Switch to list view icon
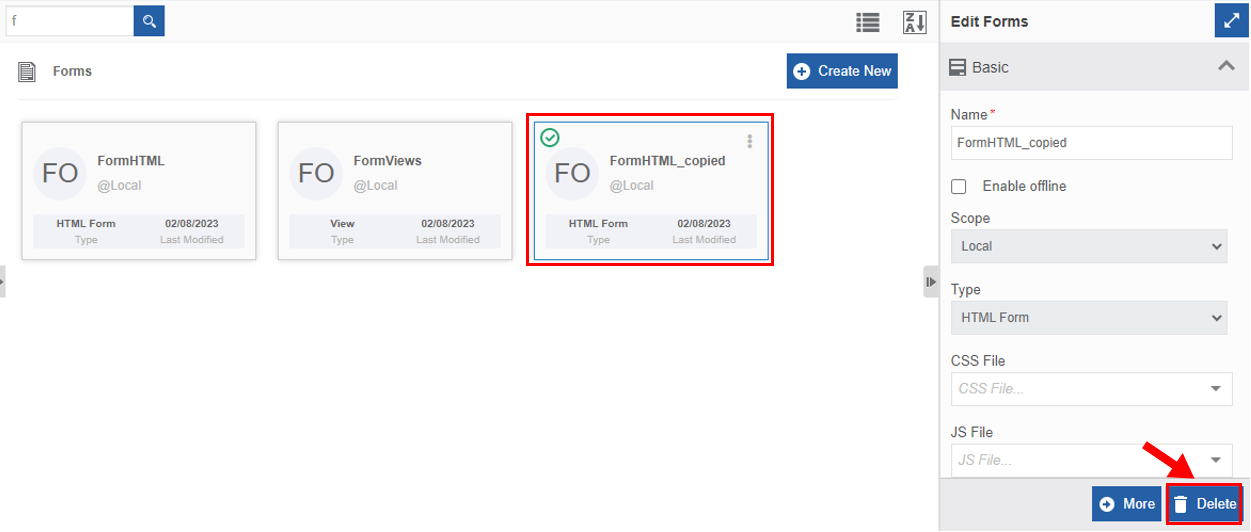 (867, 22)
